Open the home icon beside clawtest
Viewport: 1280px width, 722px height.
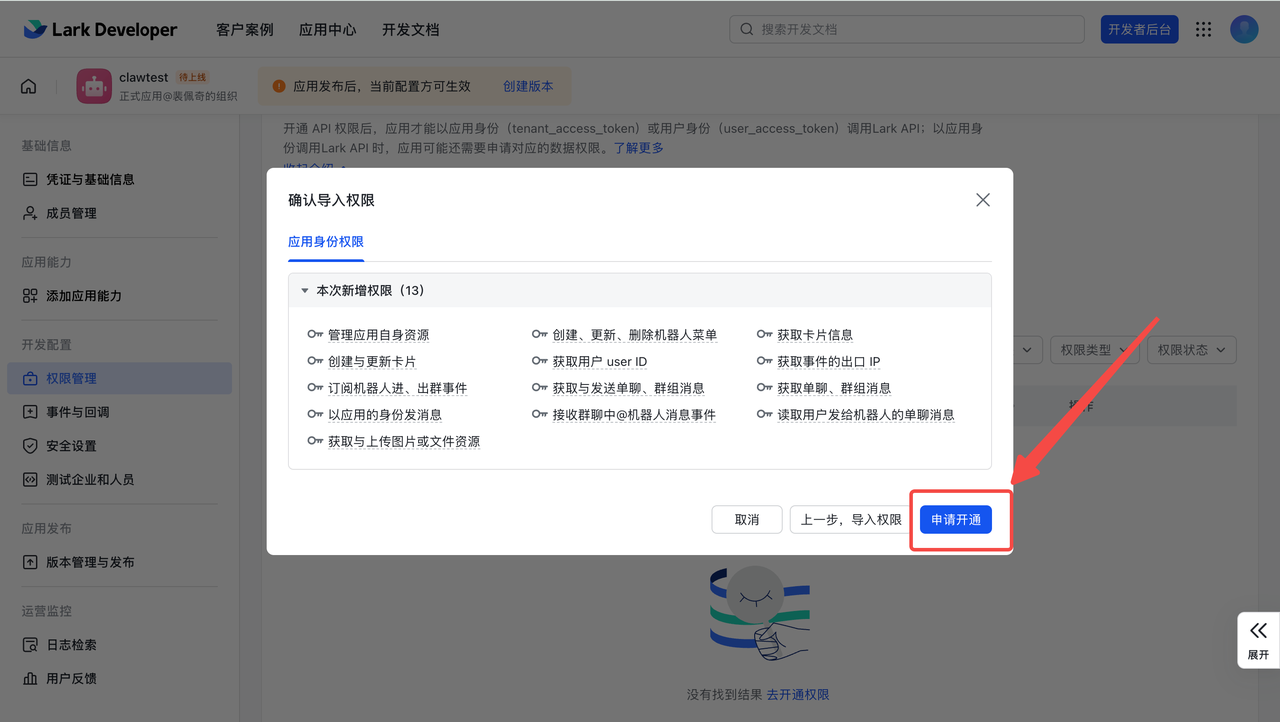point(28,86)
